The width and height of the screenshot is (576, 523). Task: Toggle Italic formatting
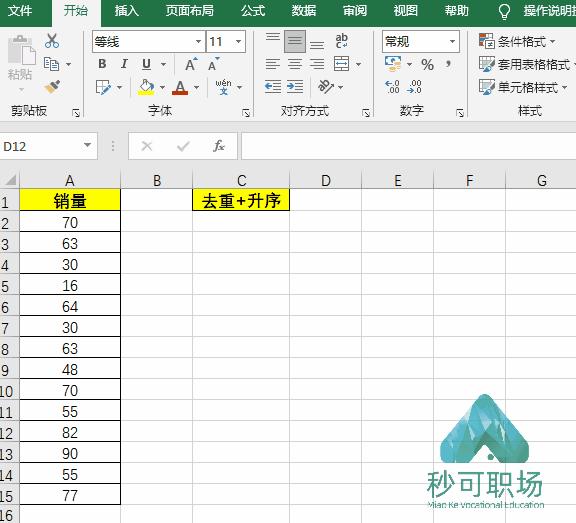[x=124, y=64]
